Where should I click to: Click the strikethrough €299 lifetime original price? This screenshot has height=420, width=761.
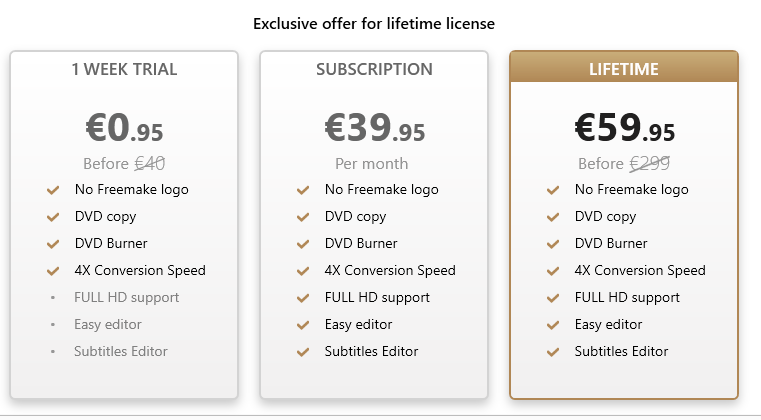pyautogui.click(x=649, y=164)
